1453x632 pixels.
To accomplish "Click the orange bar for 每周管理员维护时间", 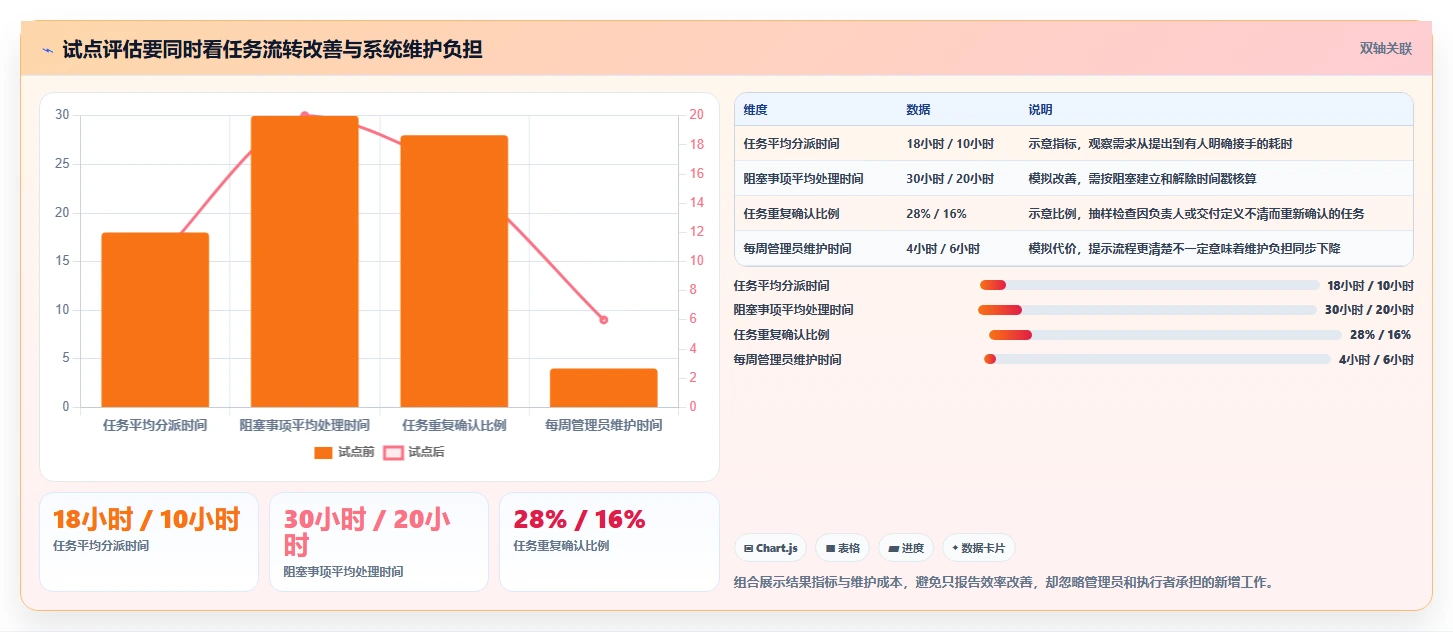I will tap(603, 387).
